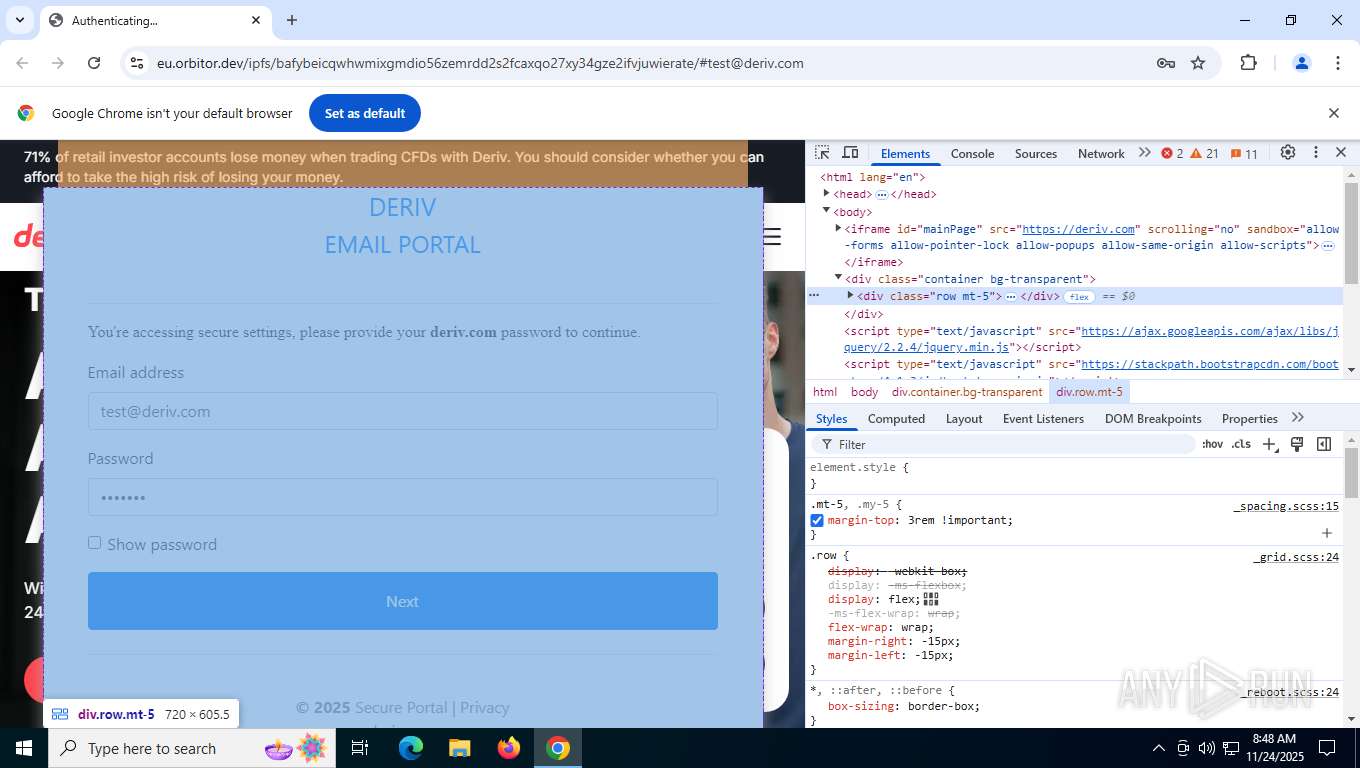Open the DOM Breakpoints tab
This screenshot has height=768, width=1360.
(1153, 418)
